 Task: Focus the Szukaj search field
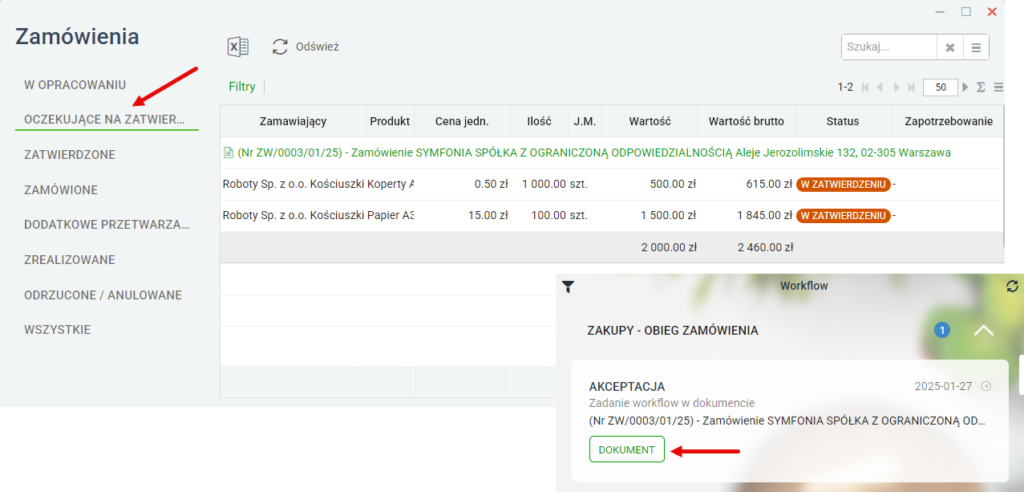889,48
